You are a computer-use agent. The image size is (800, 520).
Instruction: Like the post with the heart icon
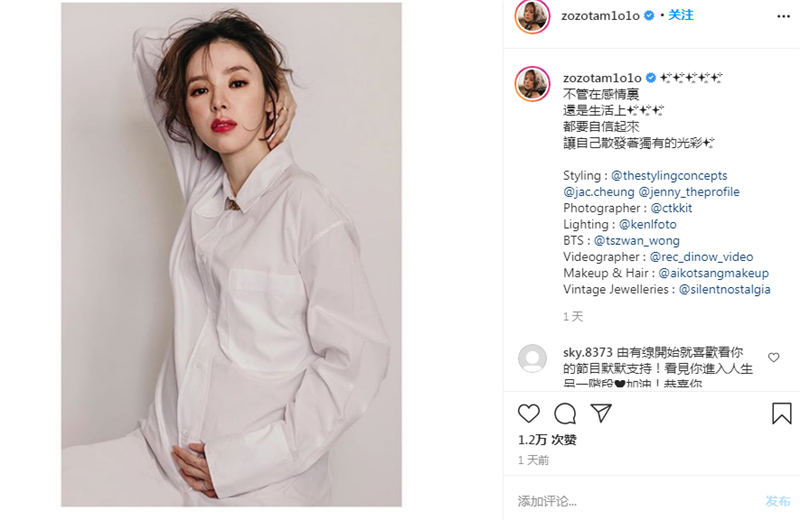tap(529, 413)
